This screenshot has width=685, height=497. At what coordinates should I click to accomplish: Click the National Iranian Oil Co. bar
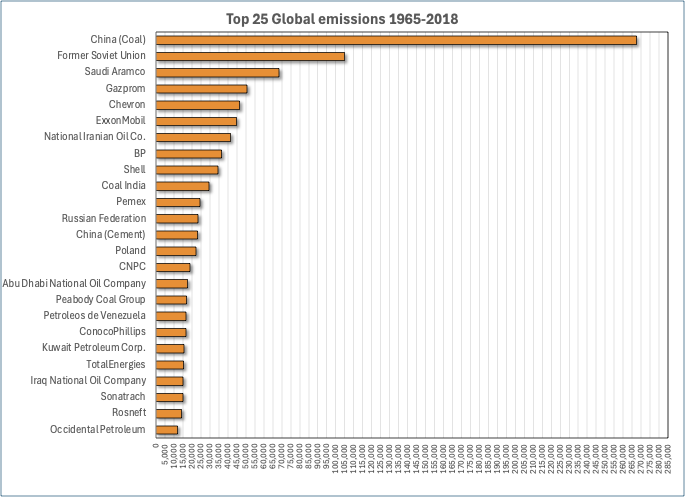pos(193,137)
